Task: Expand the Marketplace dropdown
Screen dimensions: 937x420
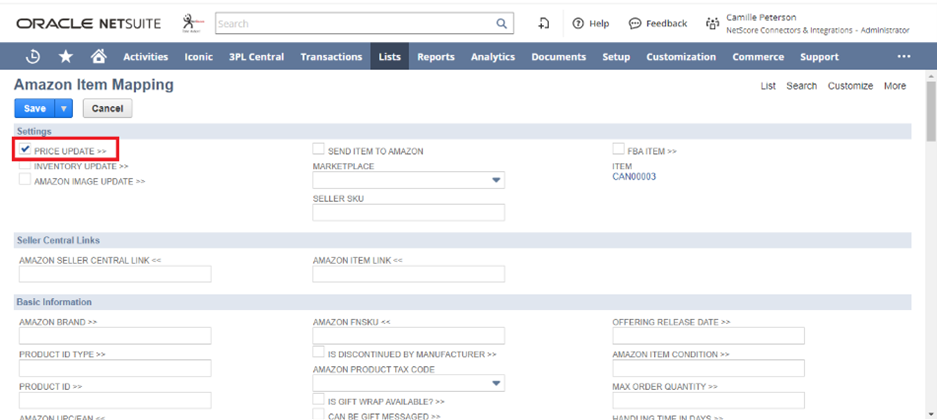Action: coord(495,180)
